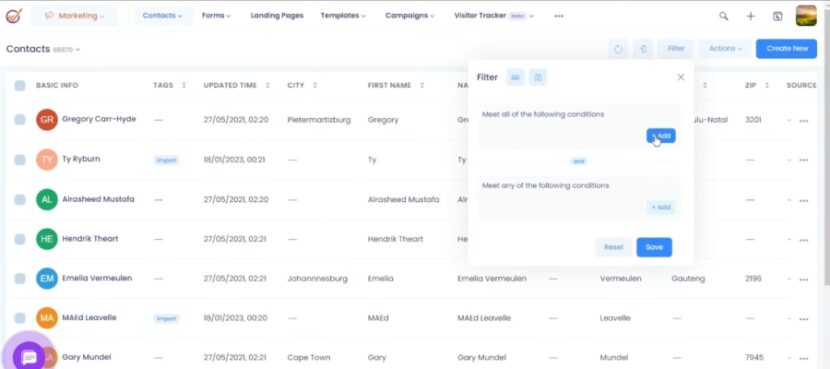Viewport: 830px width, 369px height.
Task: Click the EM avatar of Emelia Vermeulen
Action: pyautogui.click(x=47, y=278)
